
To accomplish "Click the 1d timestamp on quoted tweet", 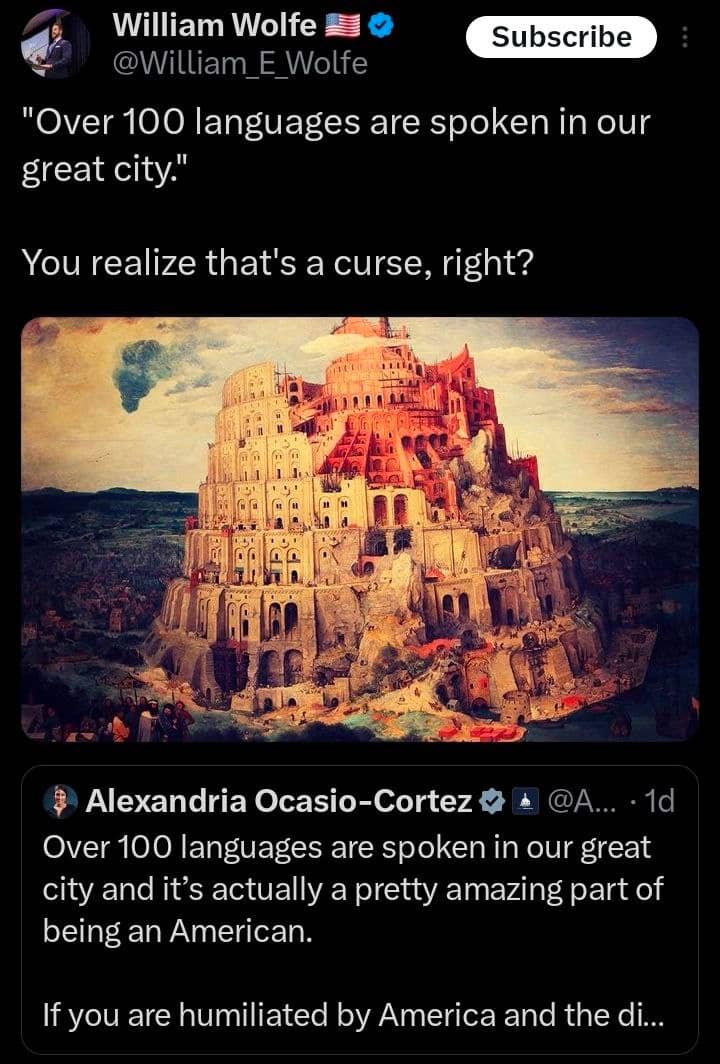I will [661, 801].
